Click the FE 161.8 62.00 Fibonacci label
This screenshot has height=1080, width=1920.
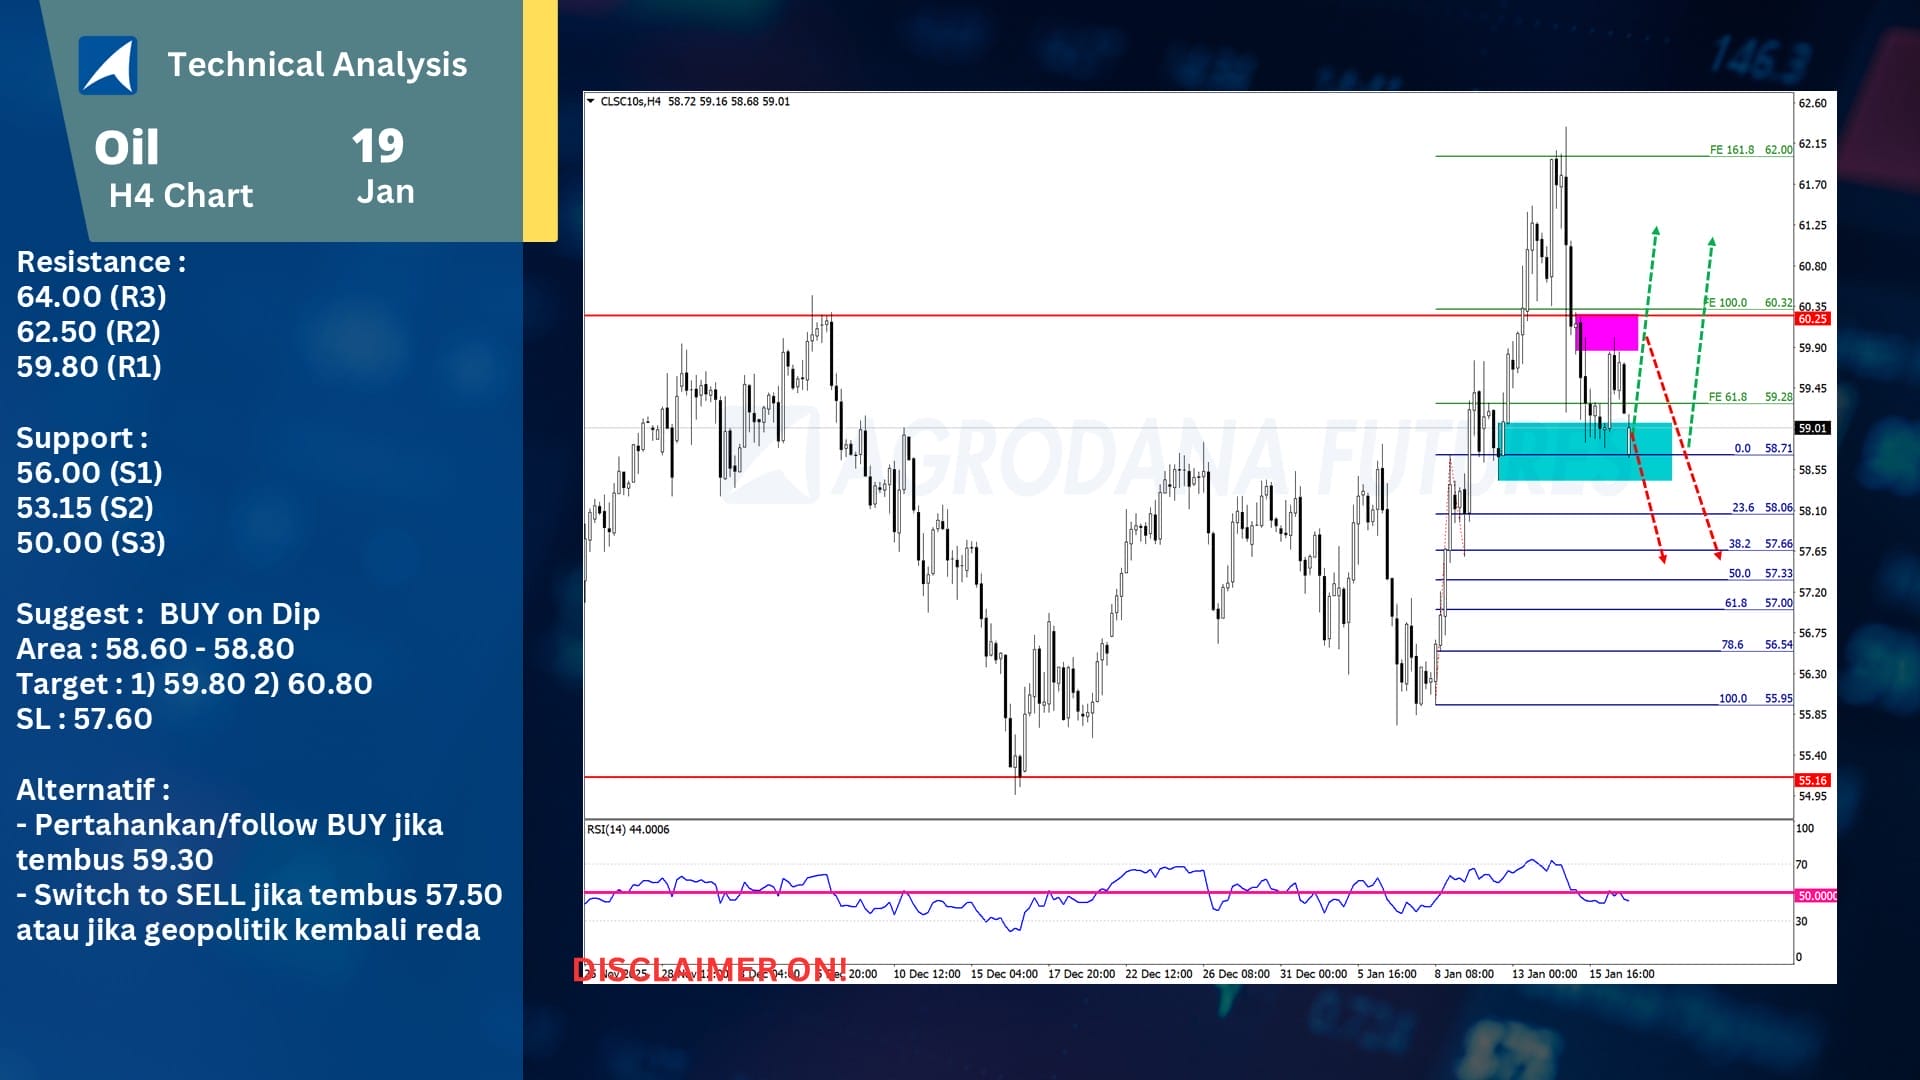coord(1750,150)
